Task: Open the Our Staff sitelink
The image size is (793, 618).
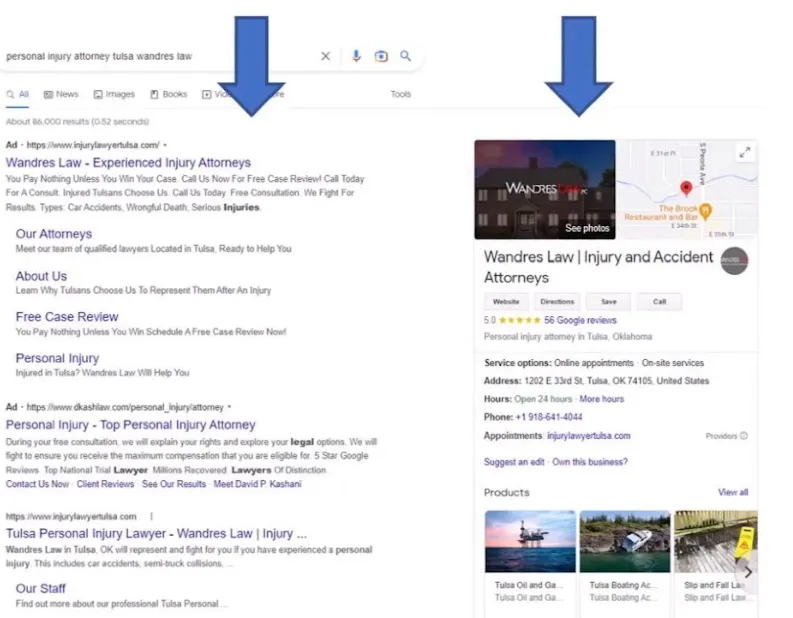Action: (40, 589)
